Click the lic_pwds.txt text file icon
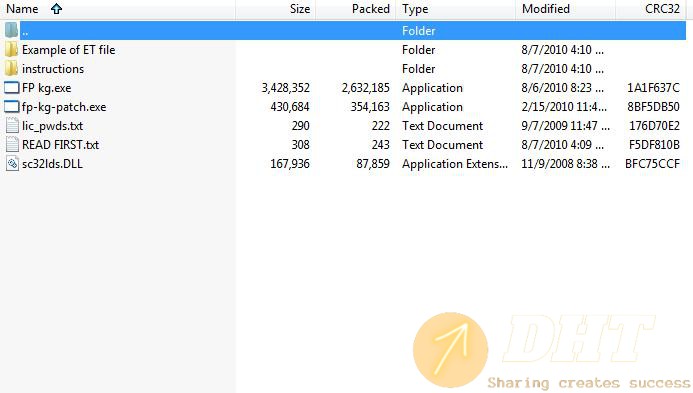 click(12, 126)
